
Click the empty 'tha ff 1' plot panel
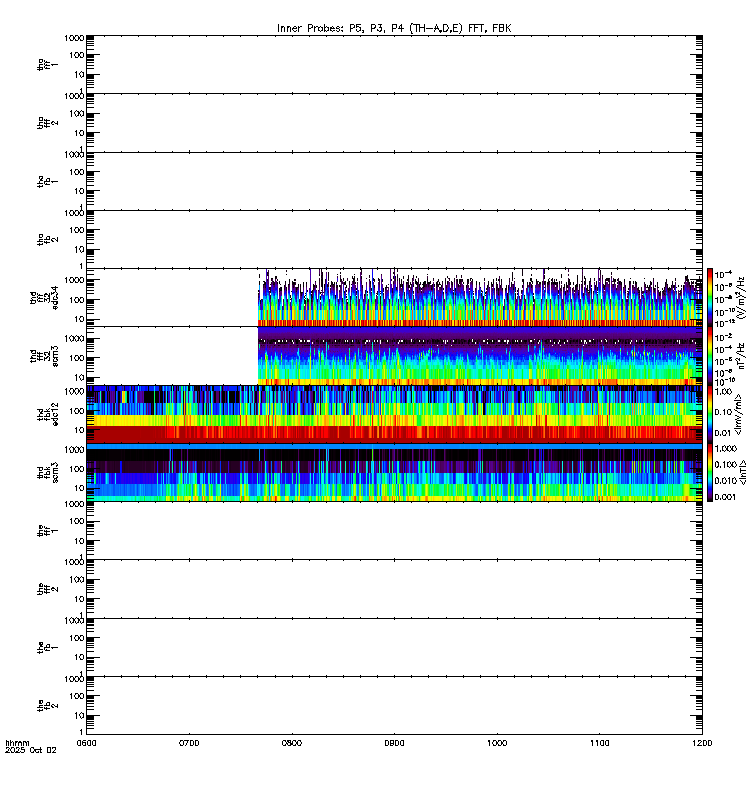coord(394,64)
